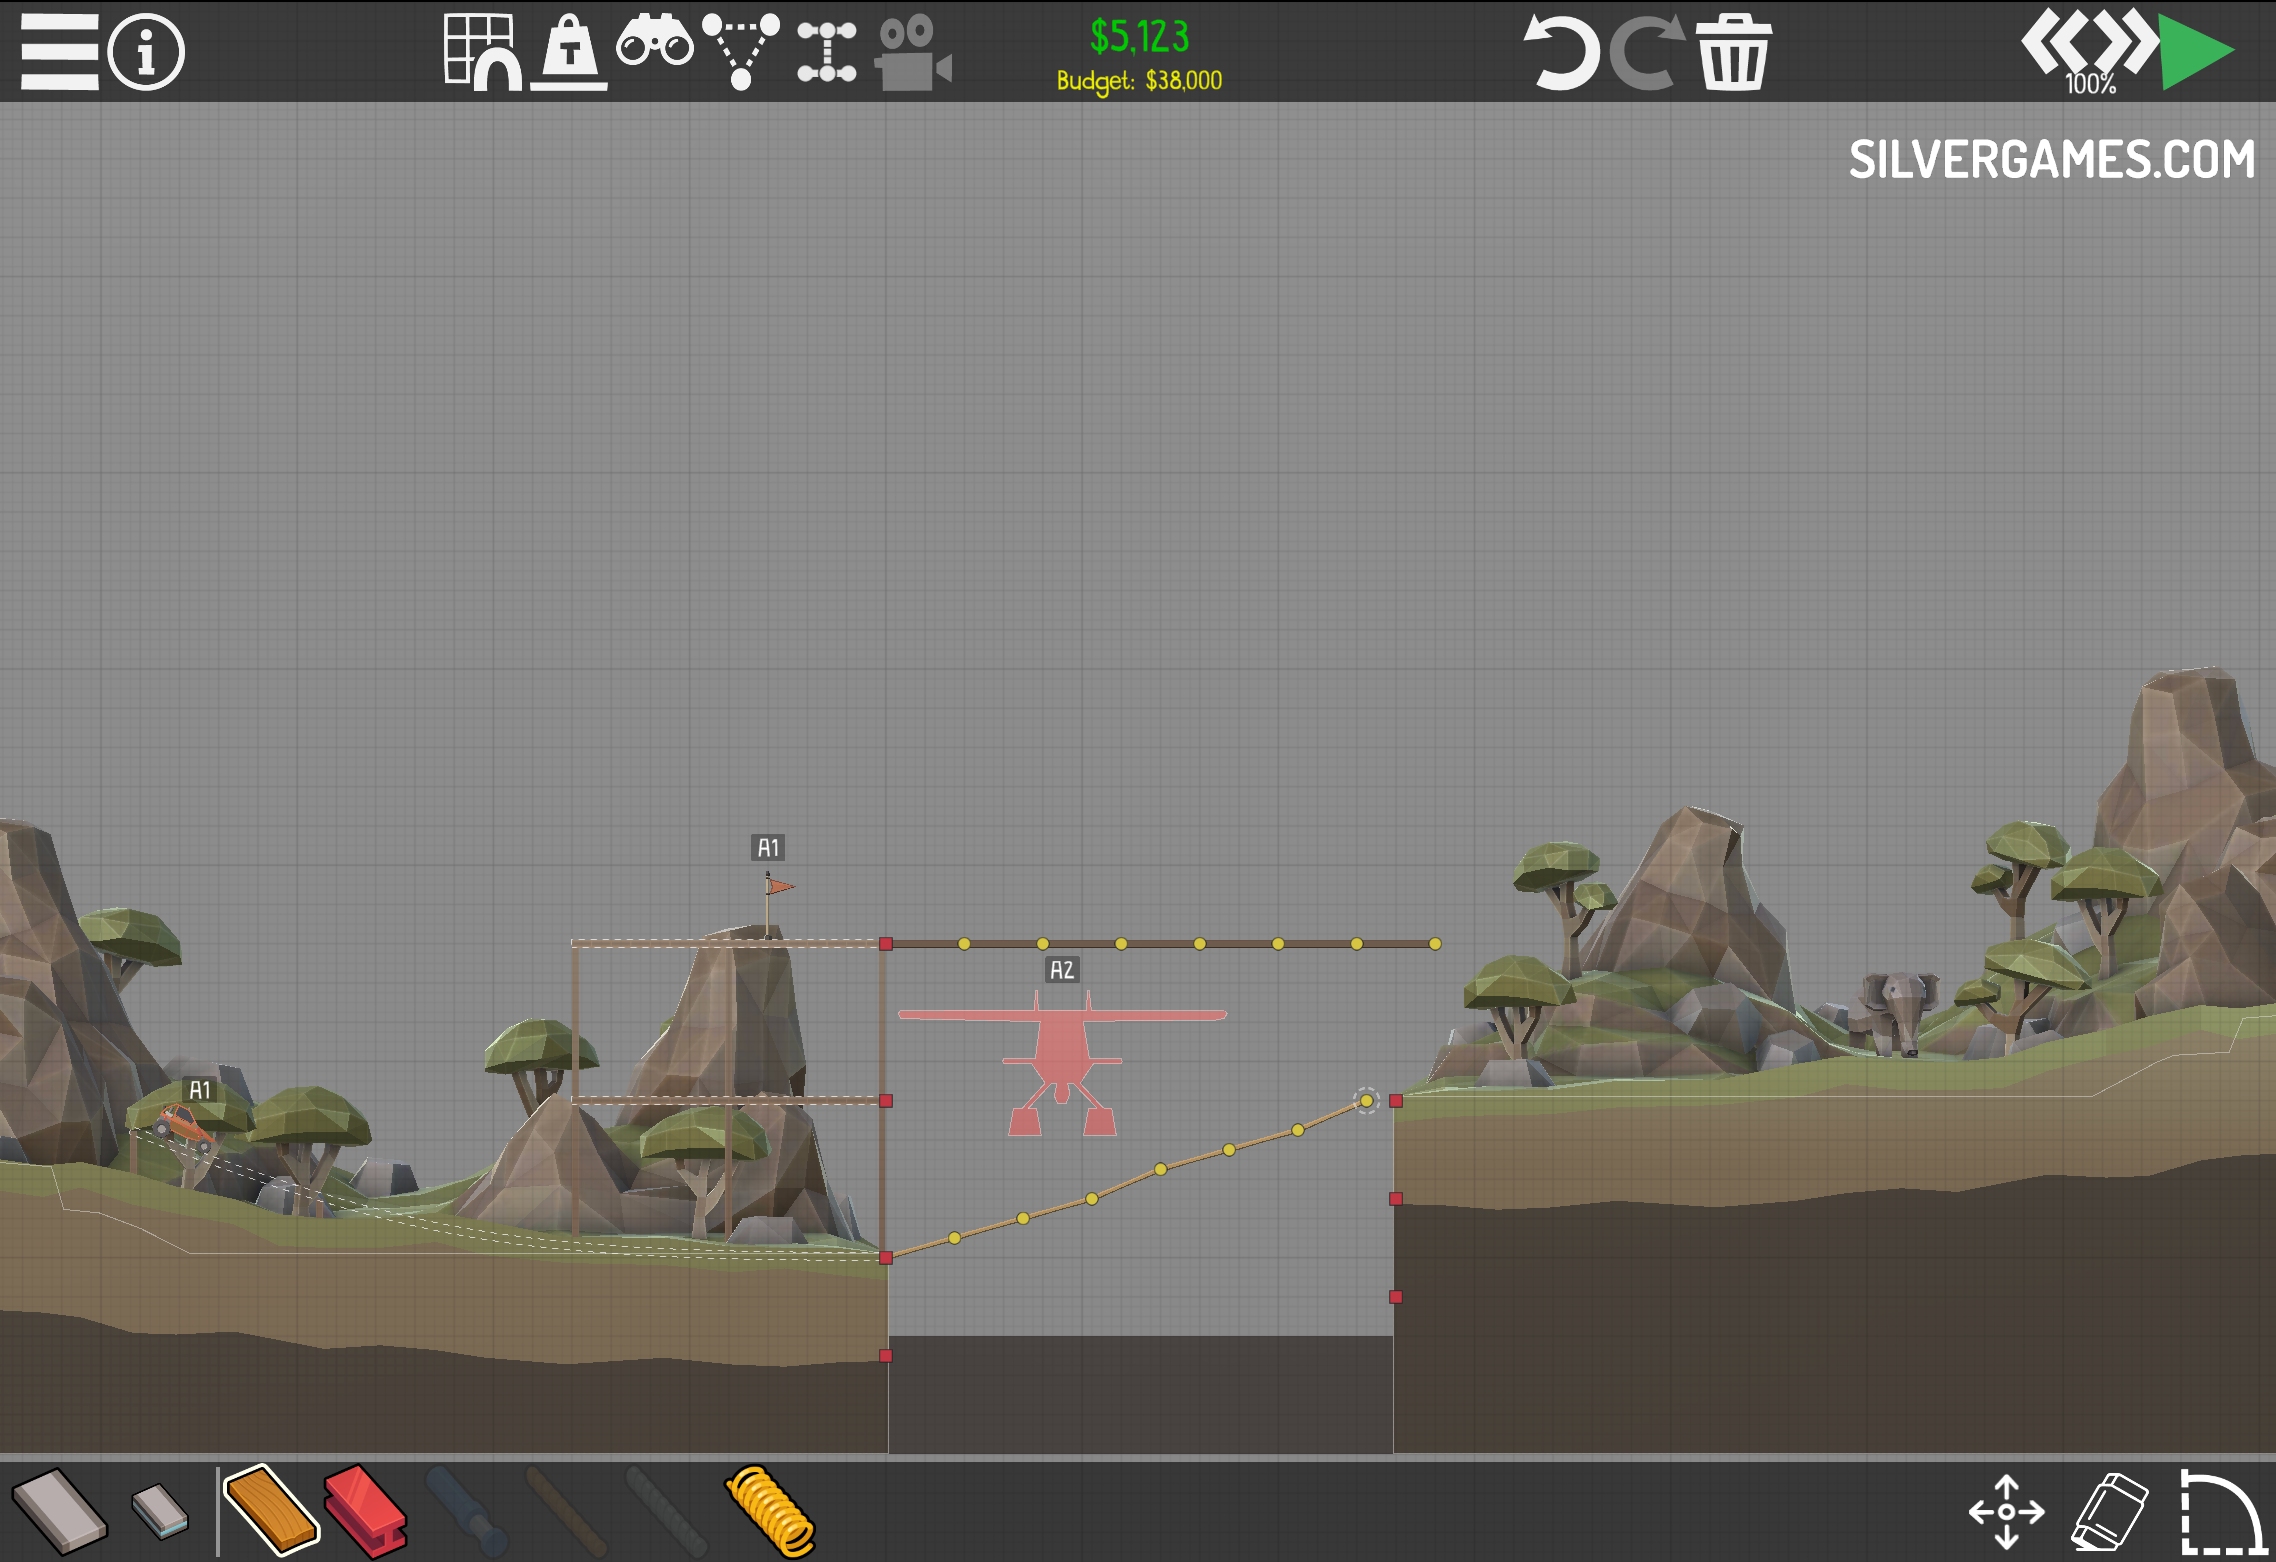Click the binoculars preview icon
Viewport: 2276px width, 1562px height.
655,45
